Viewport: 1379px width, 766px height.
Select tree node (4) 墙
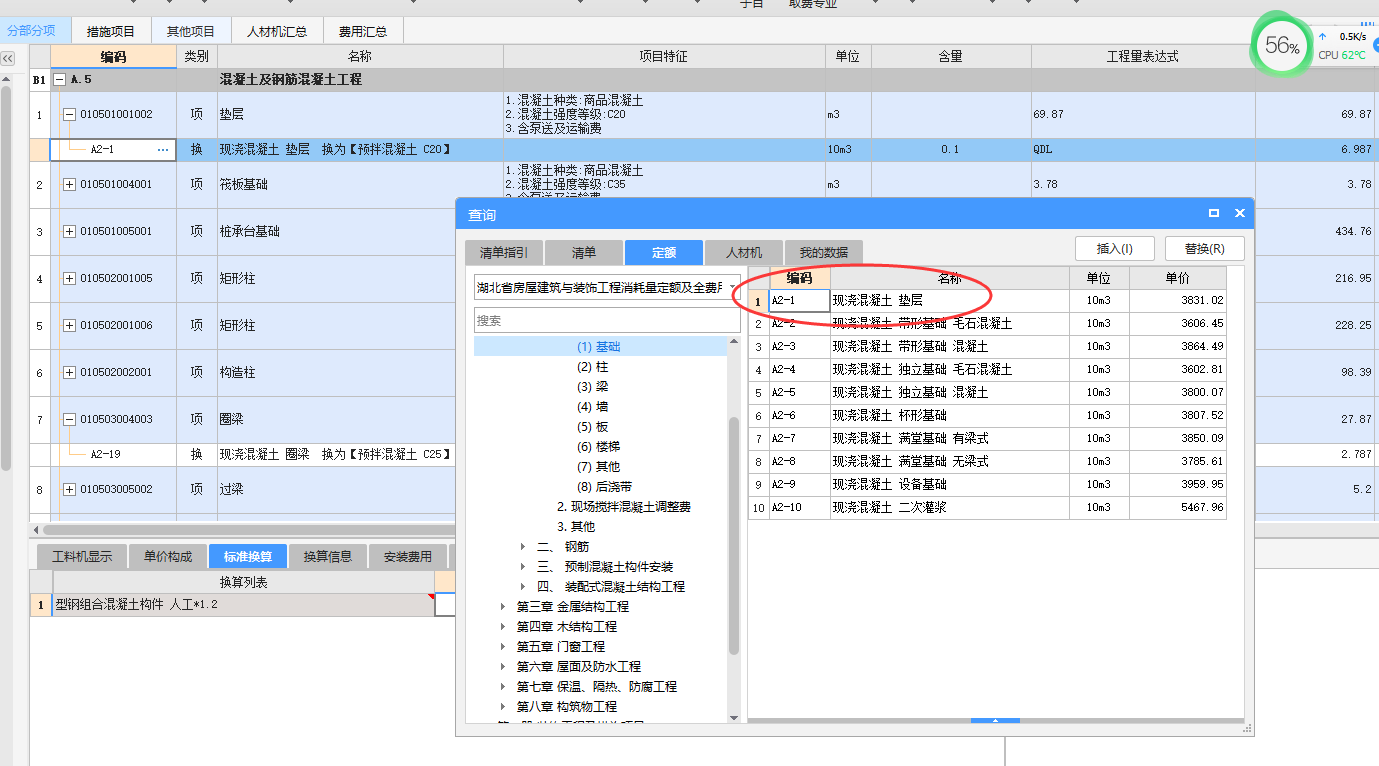click(592, 407)
